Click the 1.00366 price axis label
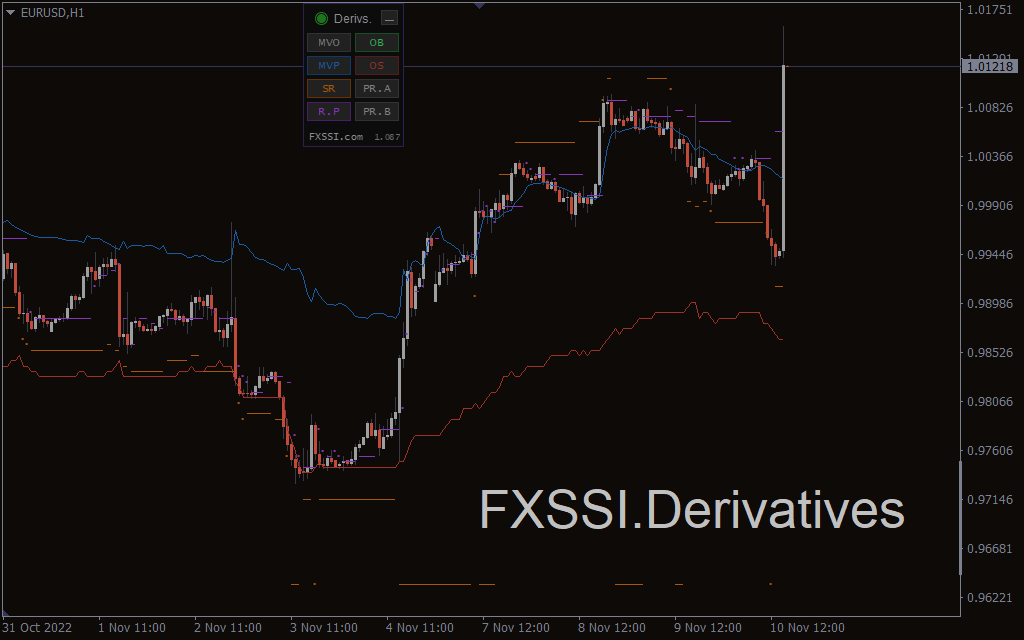 [990, 156]
